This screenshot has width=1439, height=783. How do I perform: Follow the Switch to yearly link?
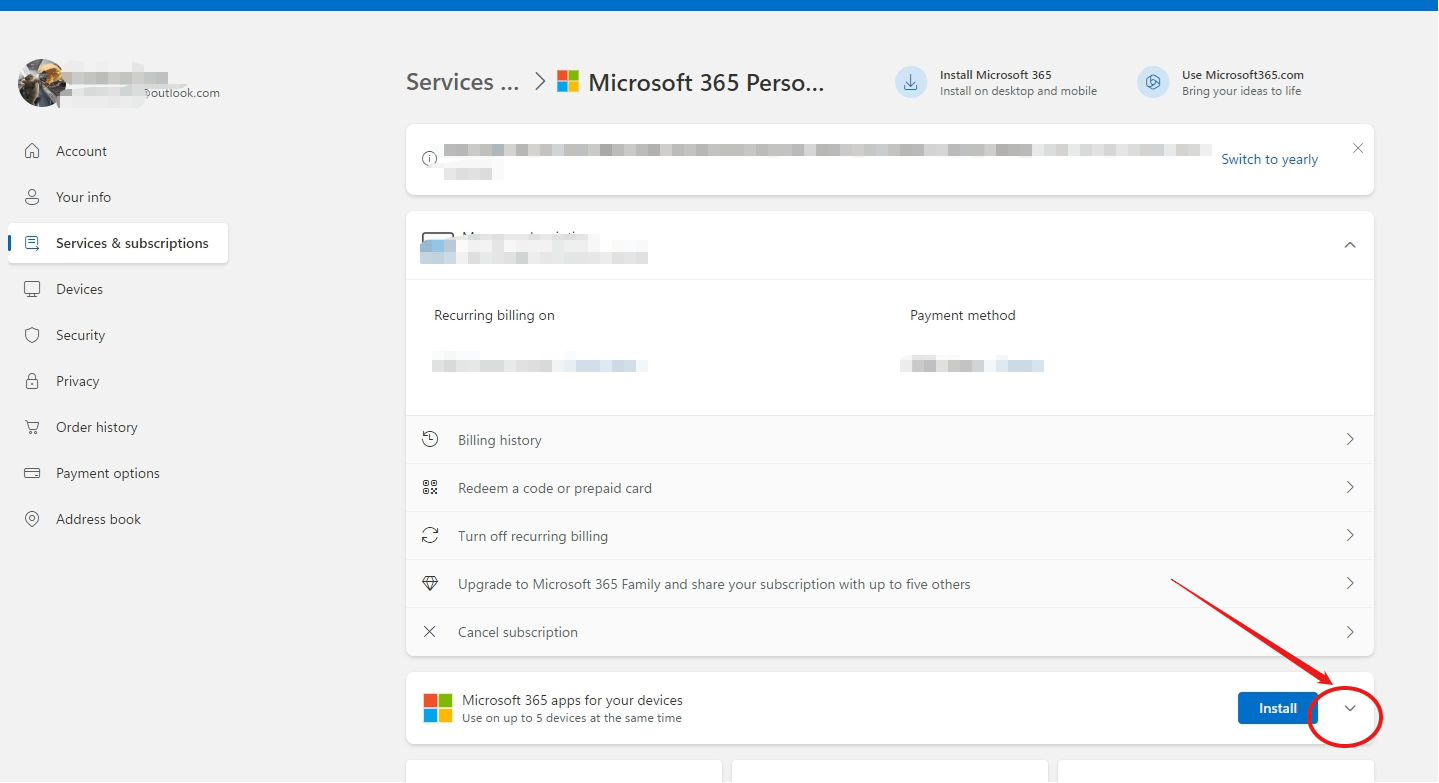click(1270, 159)
